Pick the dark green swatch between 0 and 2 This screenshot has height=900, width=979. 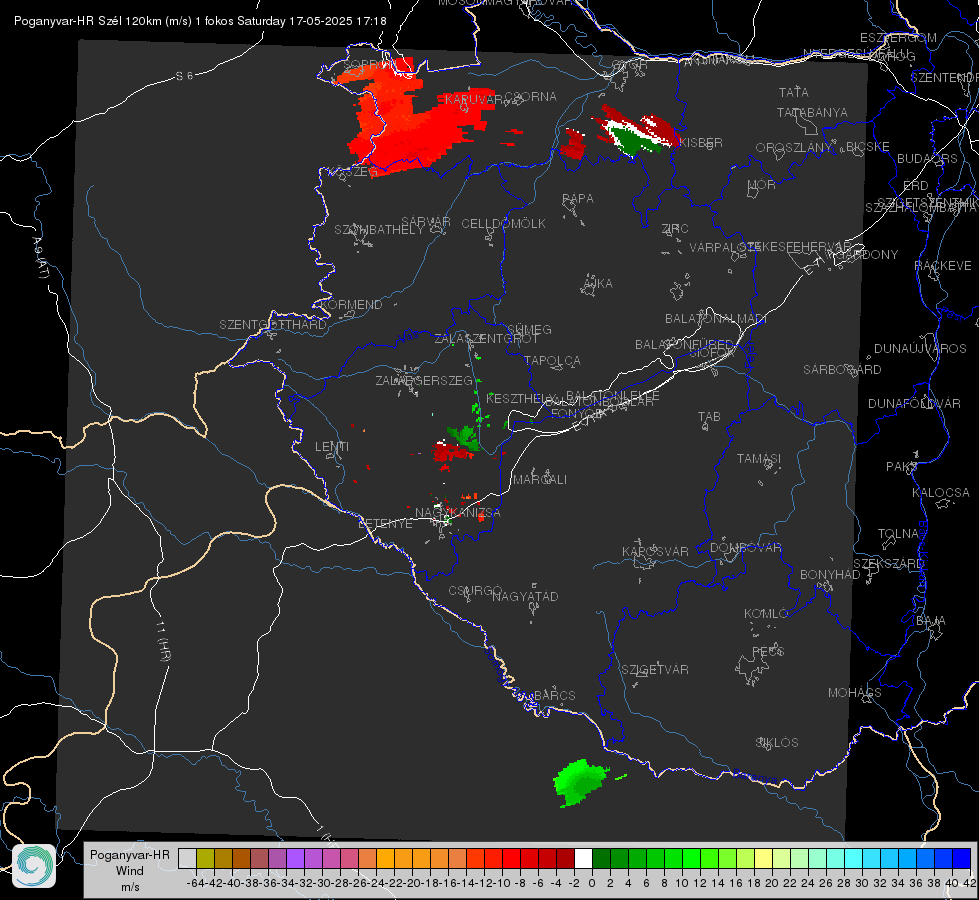click(x=601, y=859)
